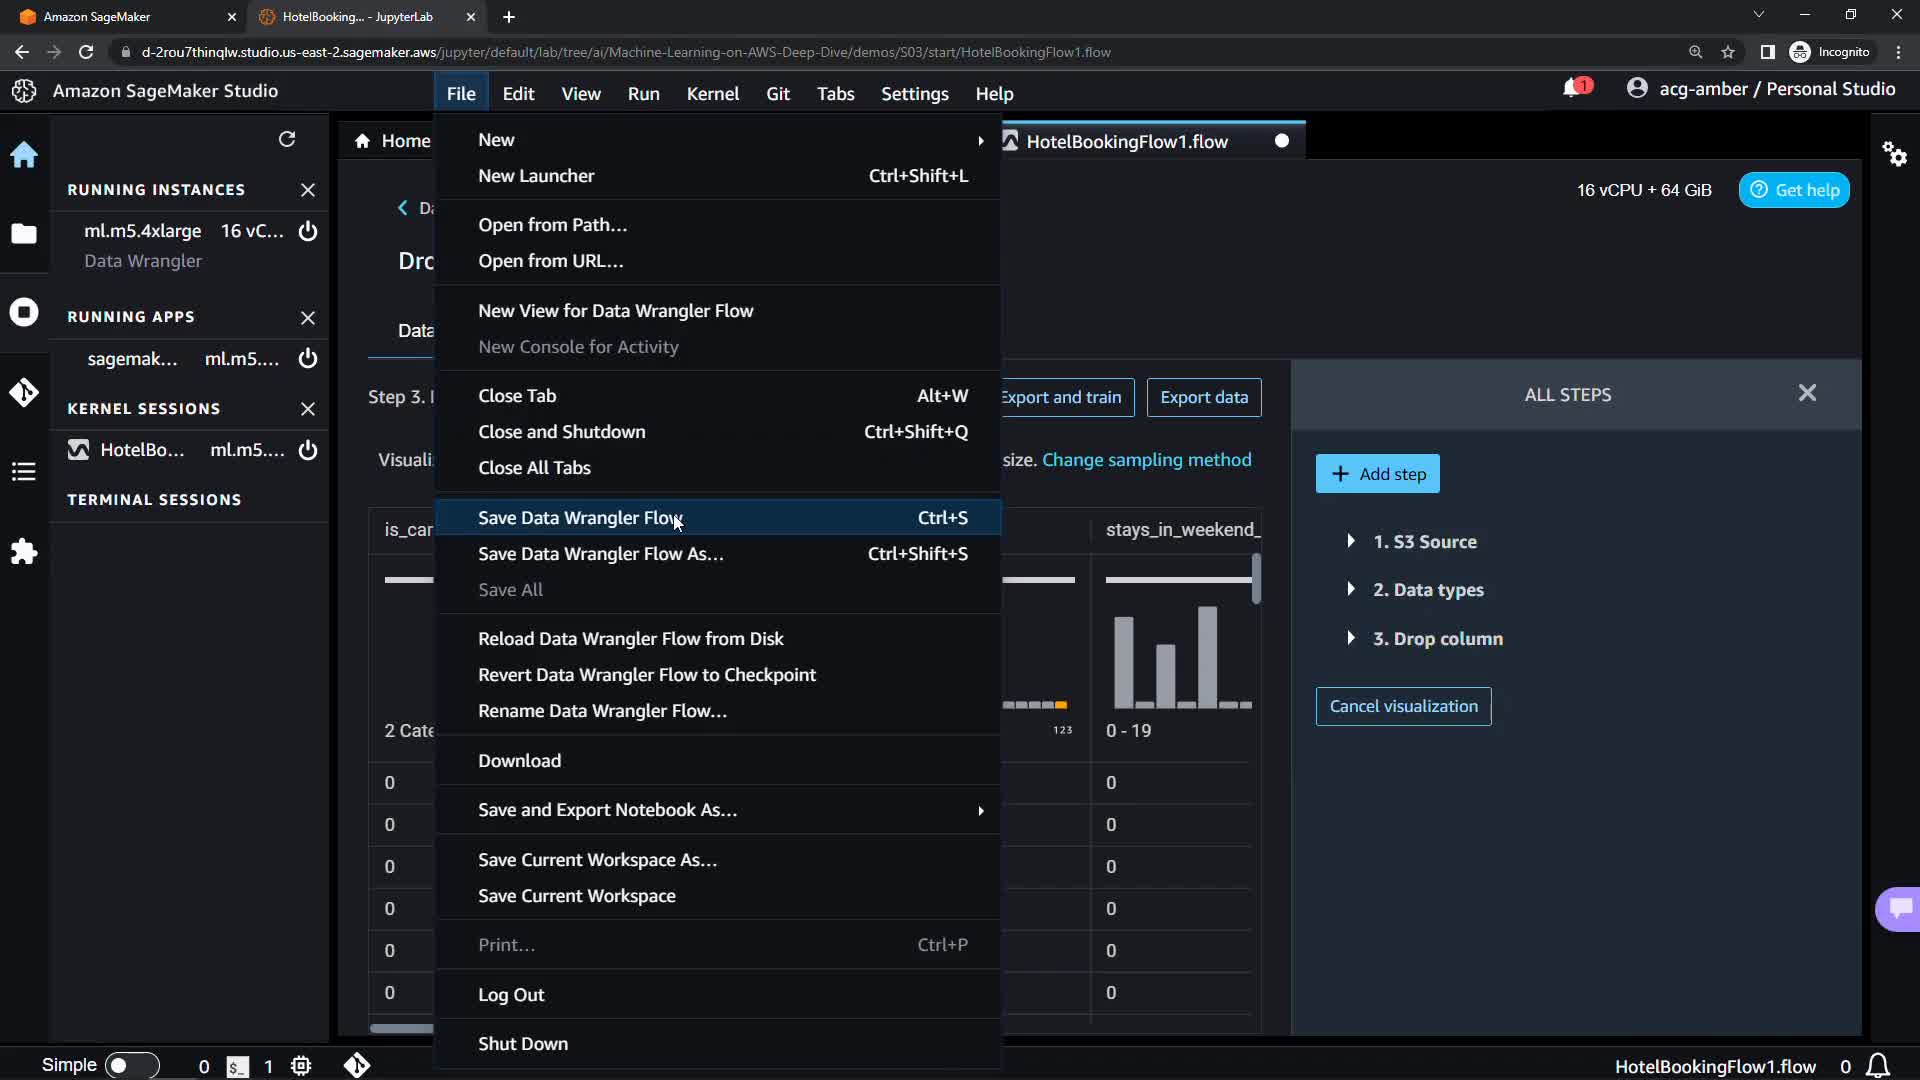This screenshot has height=1080, width=1920.
Task: Open the Table of Contents list icon
Action: coord(24,472)
